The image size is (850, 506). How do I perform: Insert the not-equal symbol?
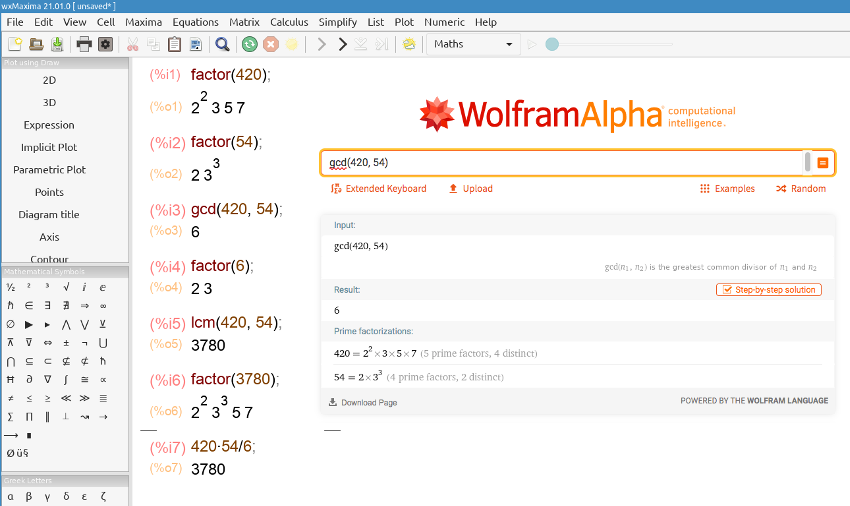10,398
